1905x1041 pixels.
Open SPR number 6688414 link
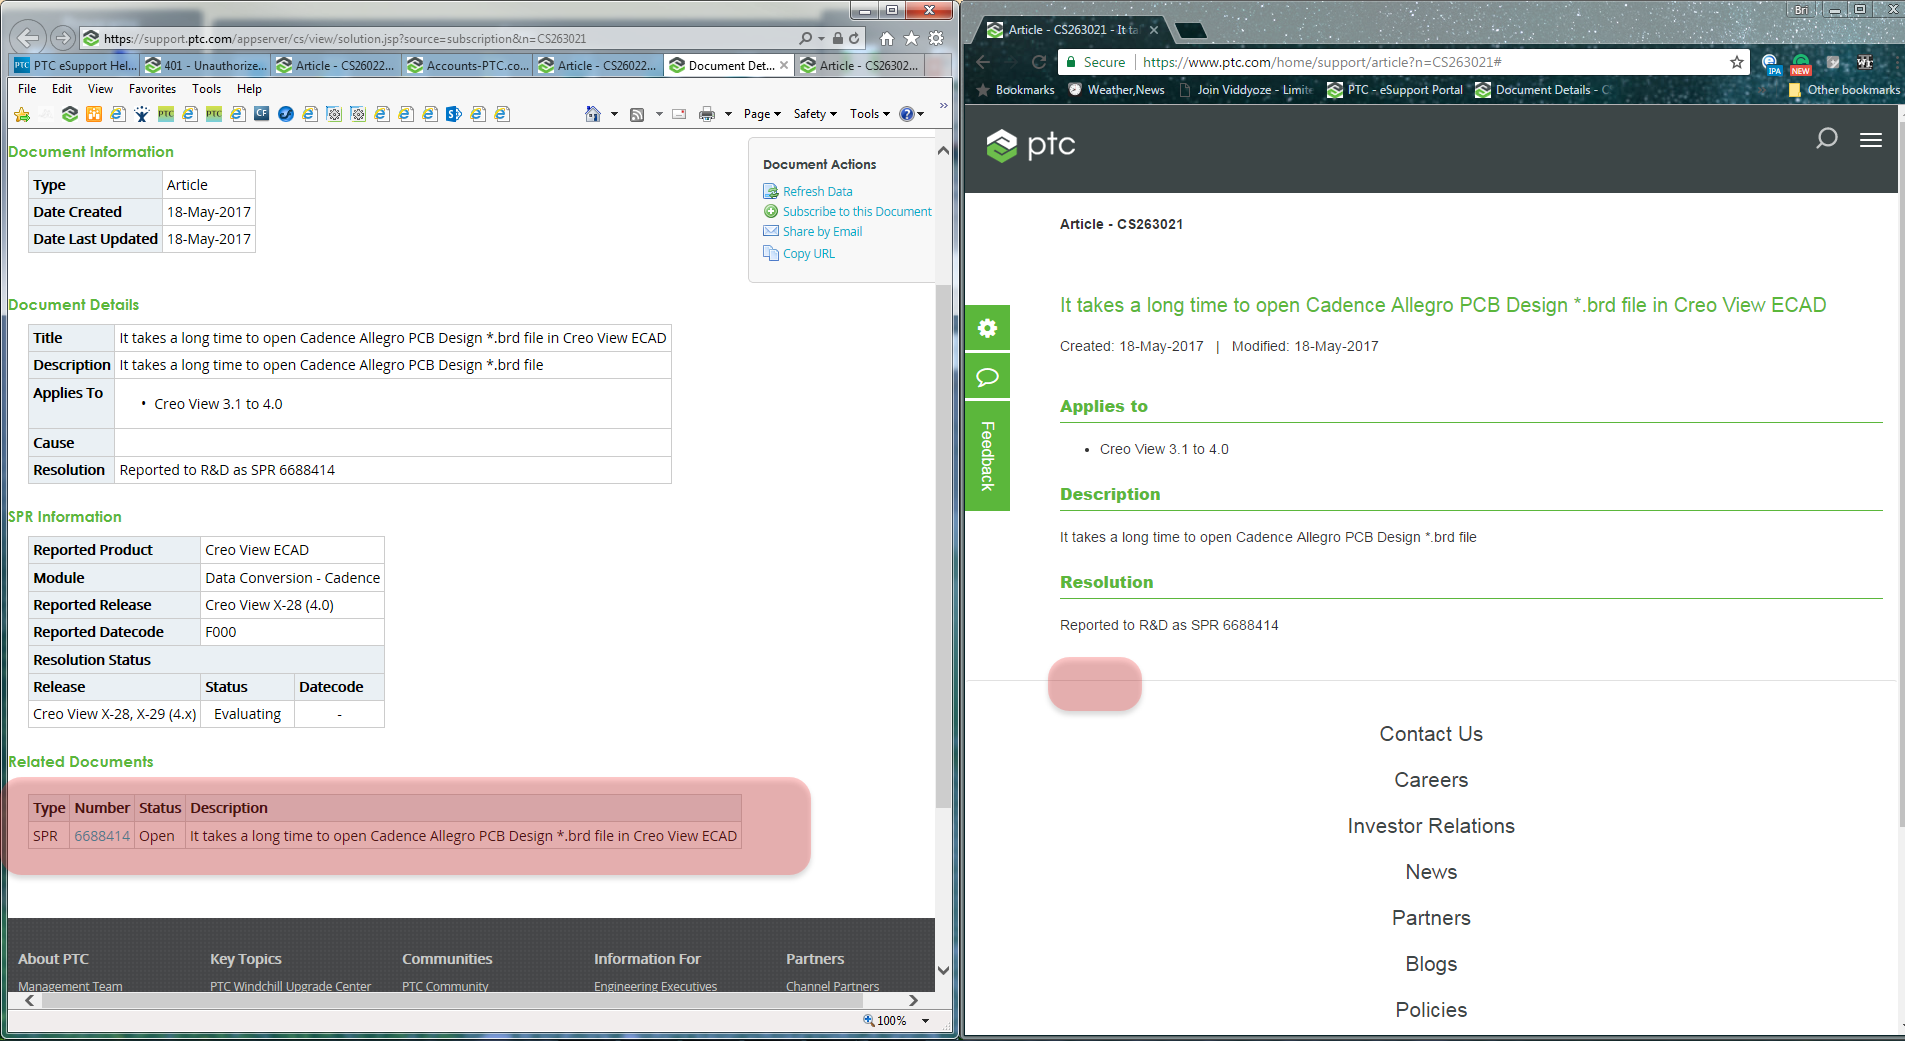102,836
